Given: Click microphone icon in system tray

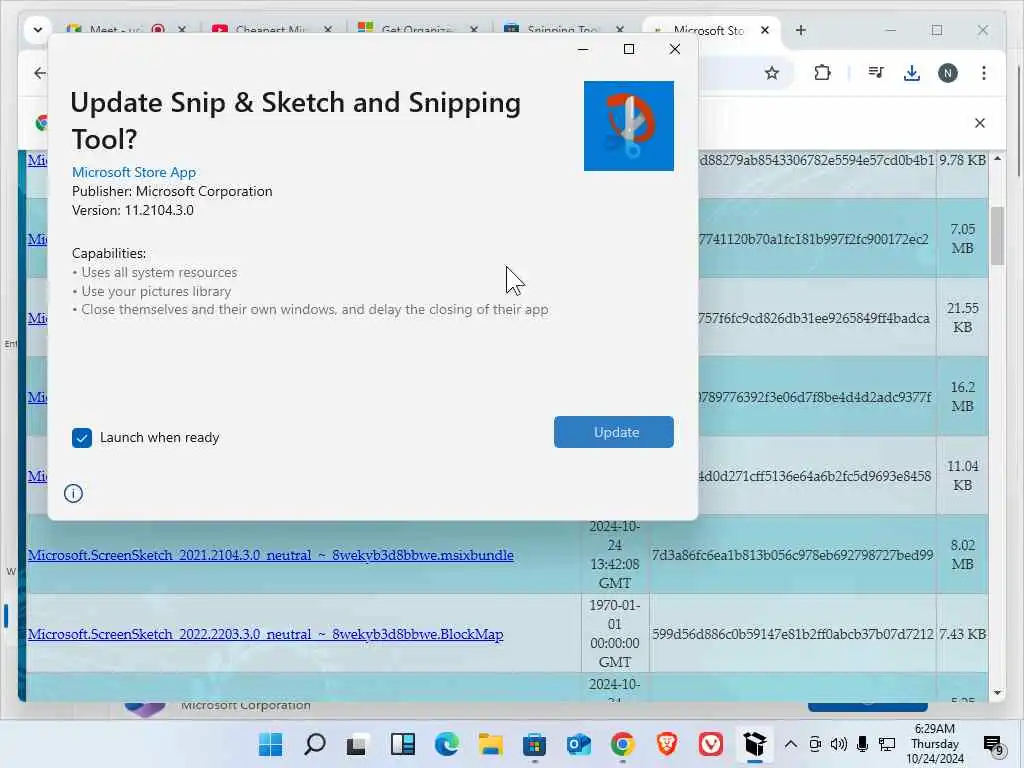Looking at the screenshot, I should tap(862, 744).
